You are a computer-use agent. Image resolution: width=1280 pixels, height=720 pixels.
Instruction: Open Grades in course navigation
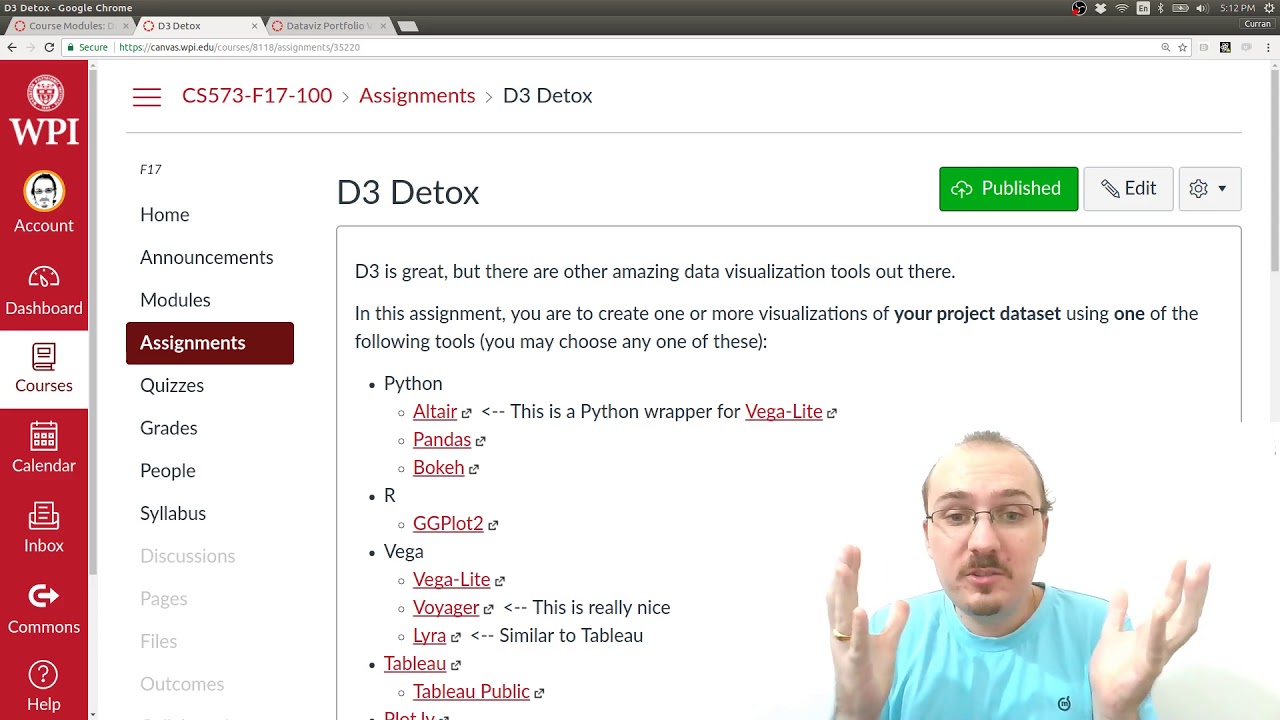coord(169,428)
